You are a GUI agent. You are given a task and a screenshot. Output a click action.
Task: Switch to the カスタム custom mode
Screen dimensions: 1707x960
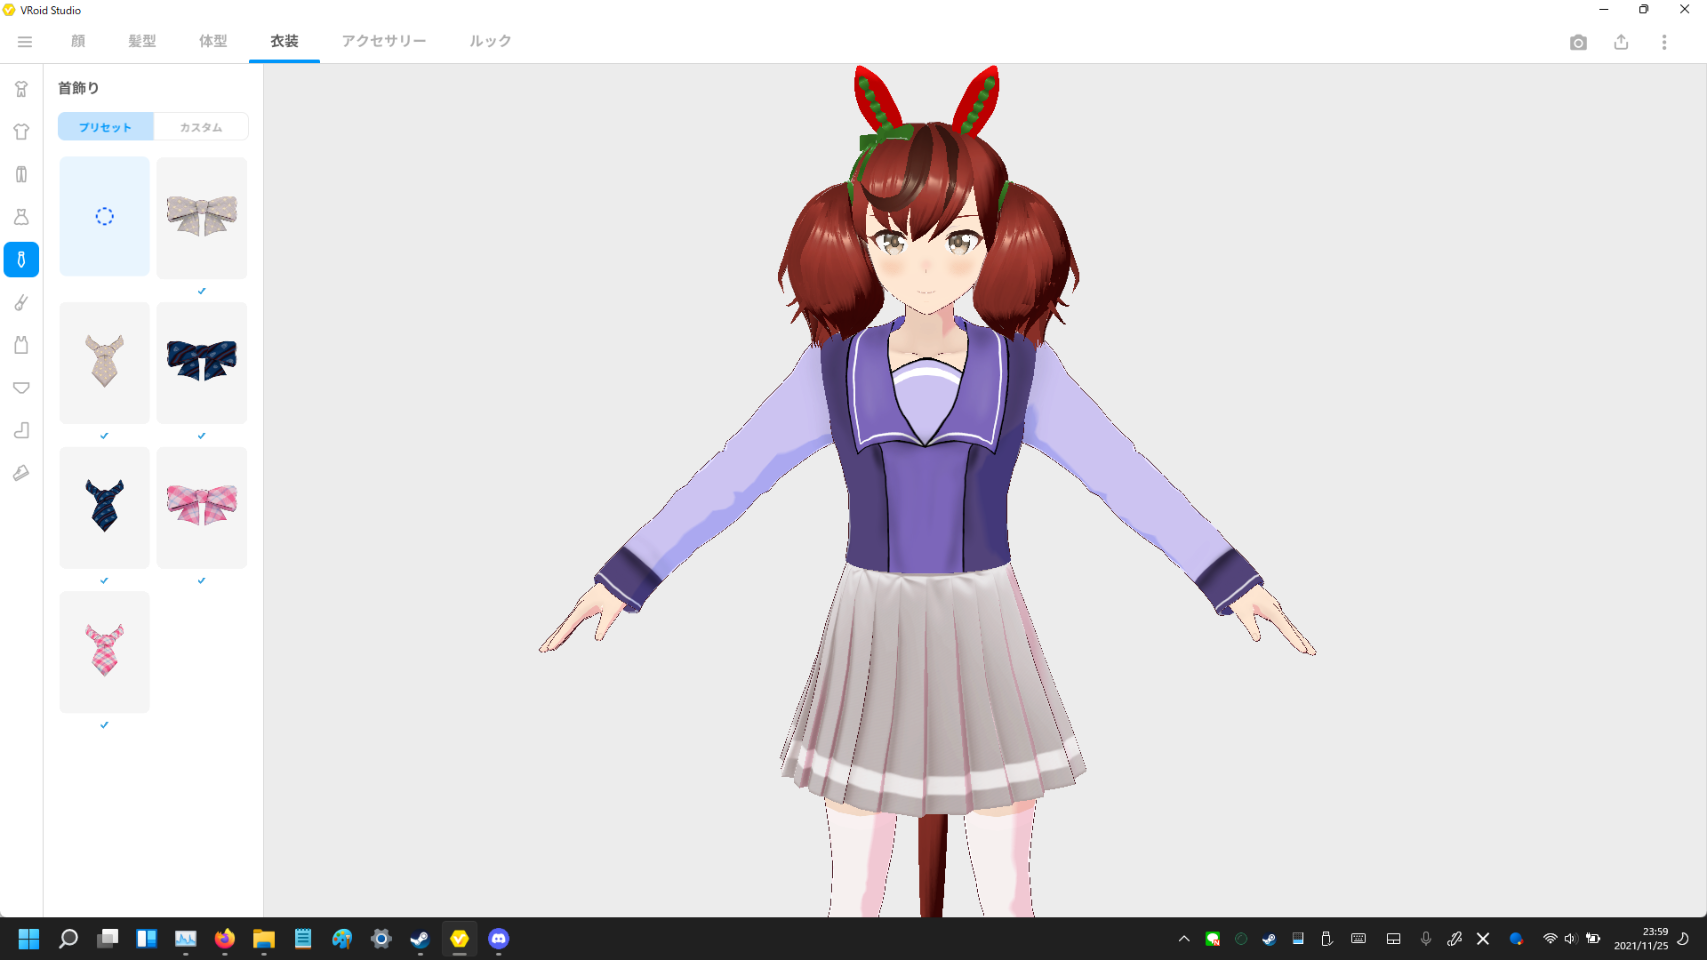[x=201, y=127]
